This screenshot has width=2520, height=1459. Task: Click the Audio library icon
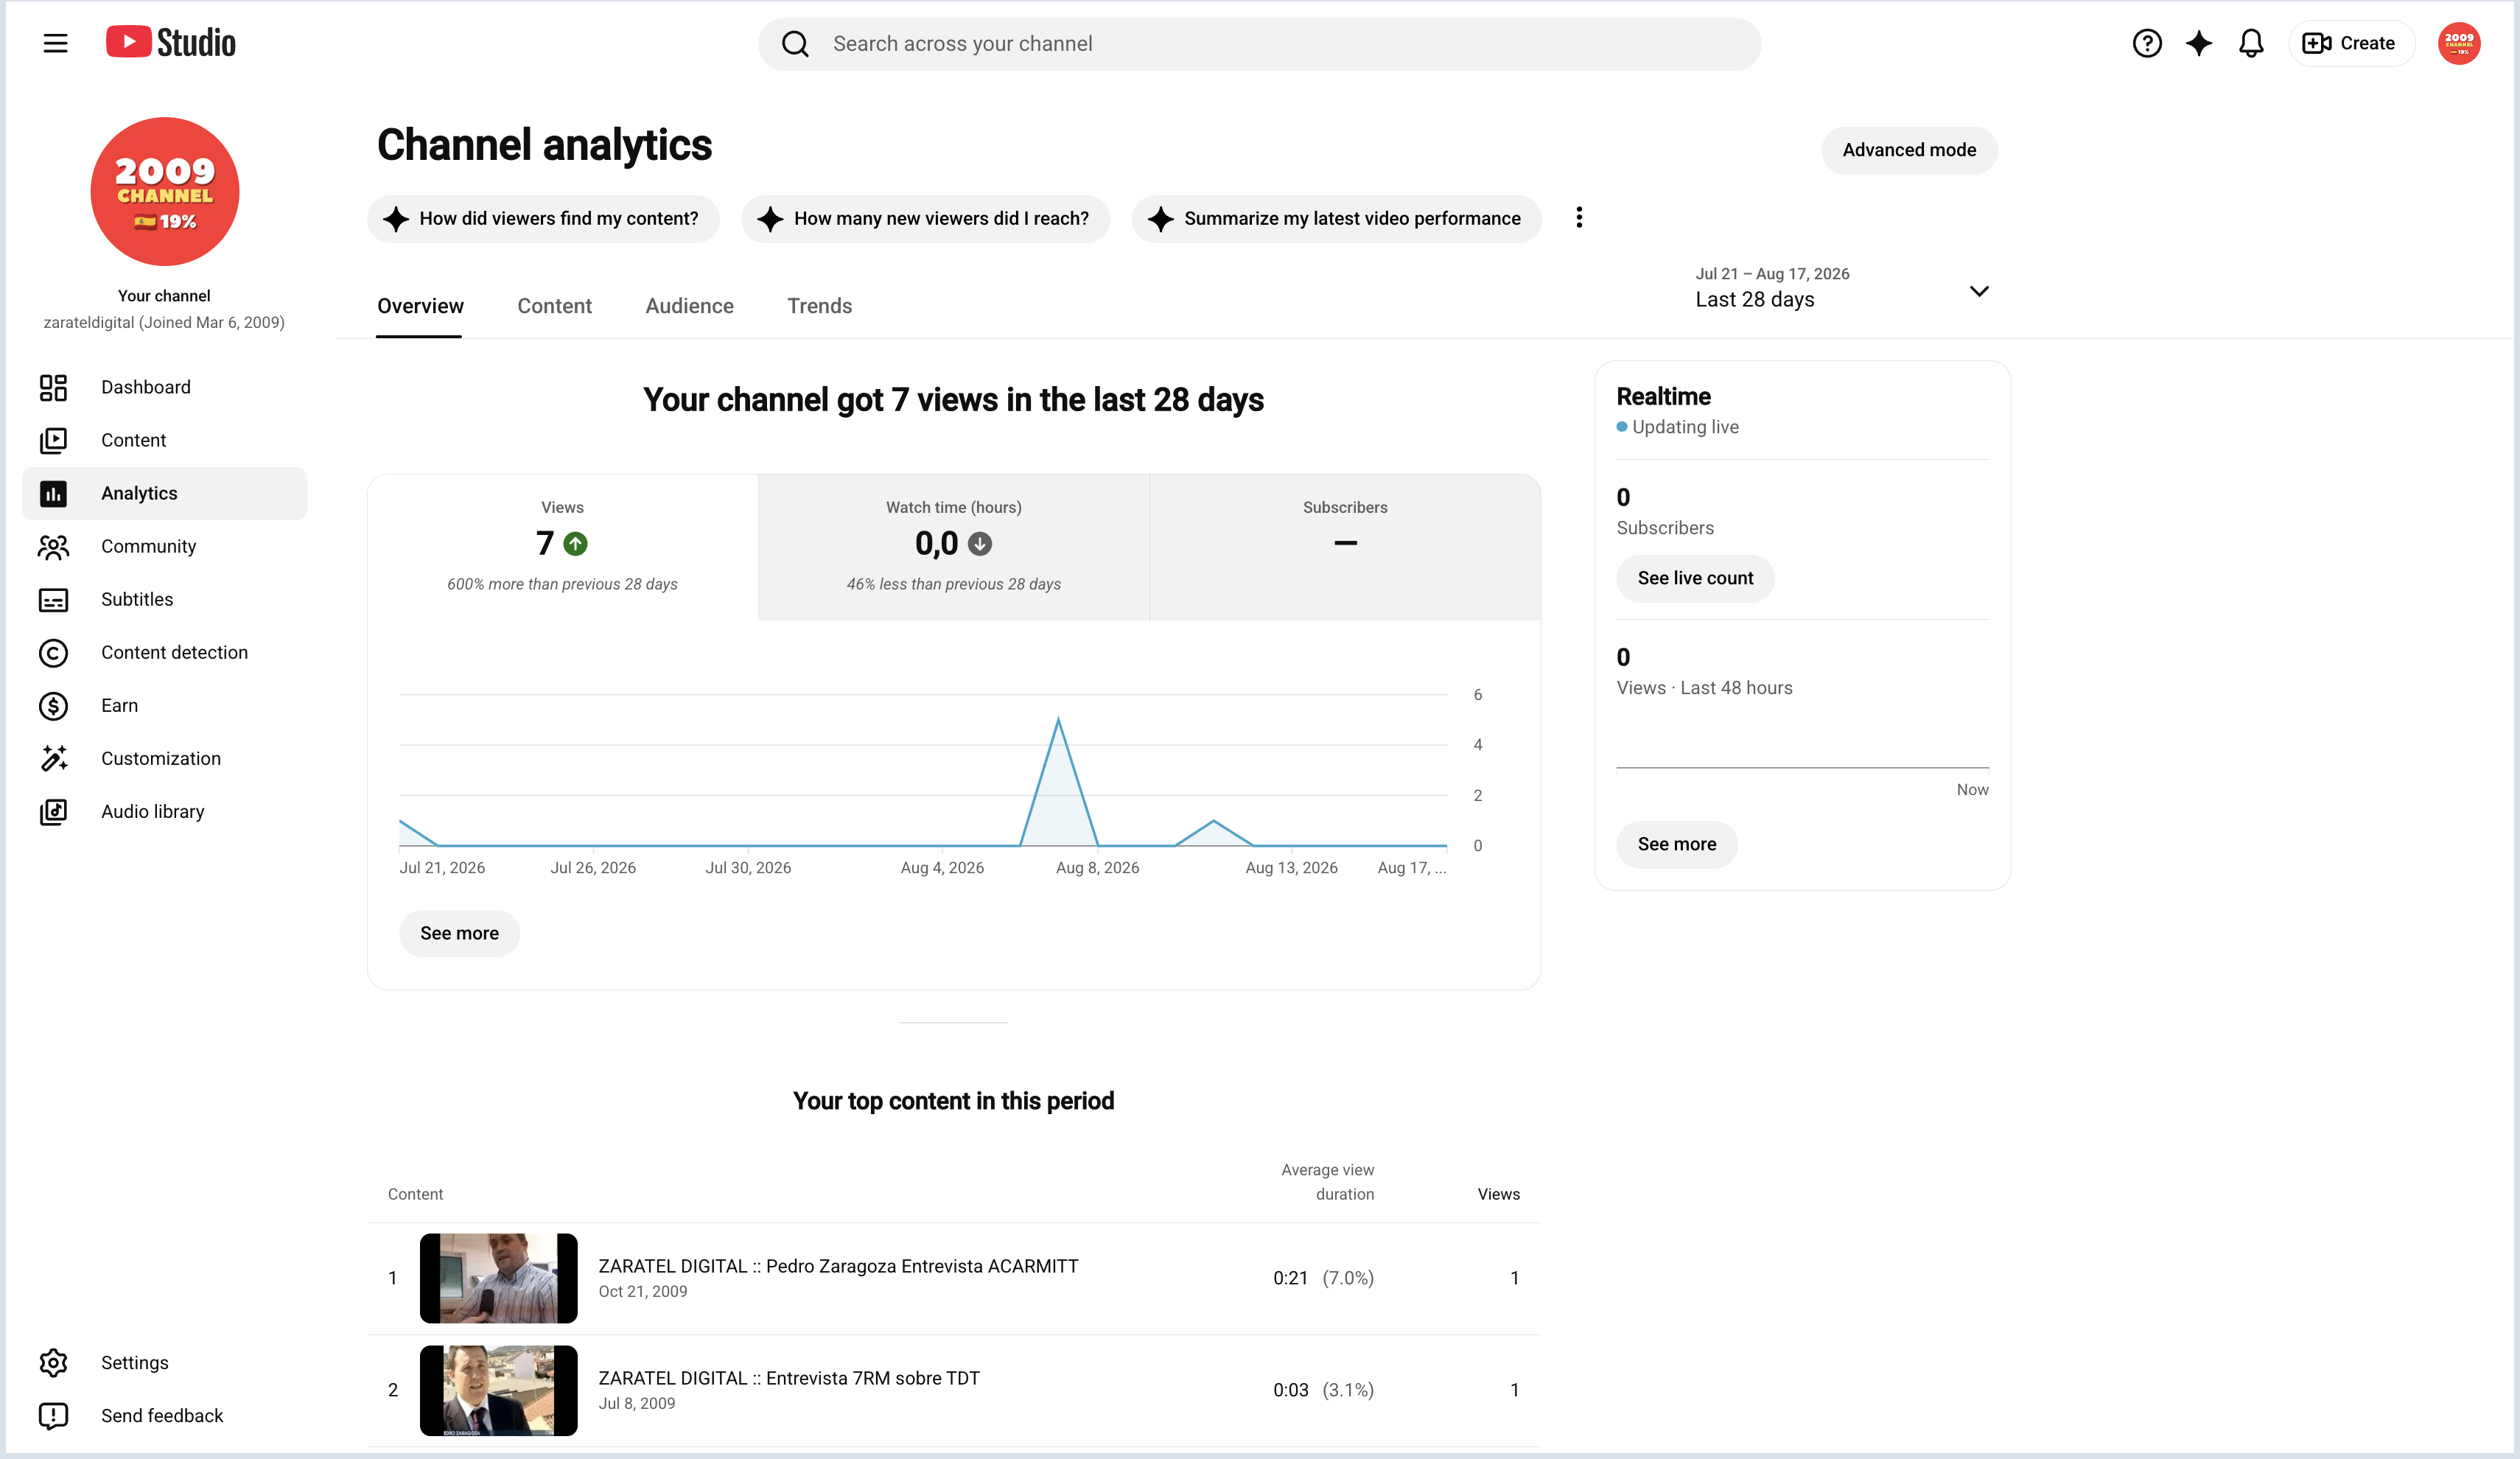(53, 811)
